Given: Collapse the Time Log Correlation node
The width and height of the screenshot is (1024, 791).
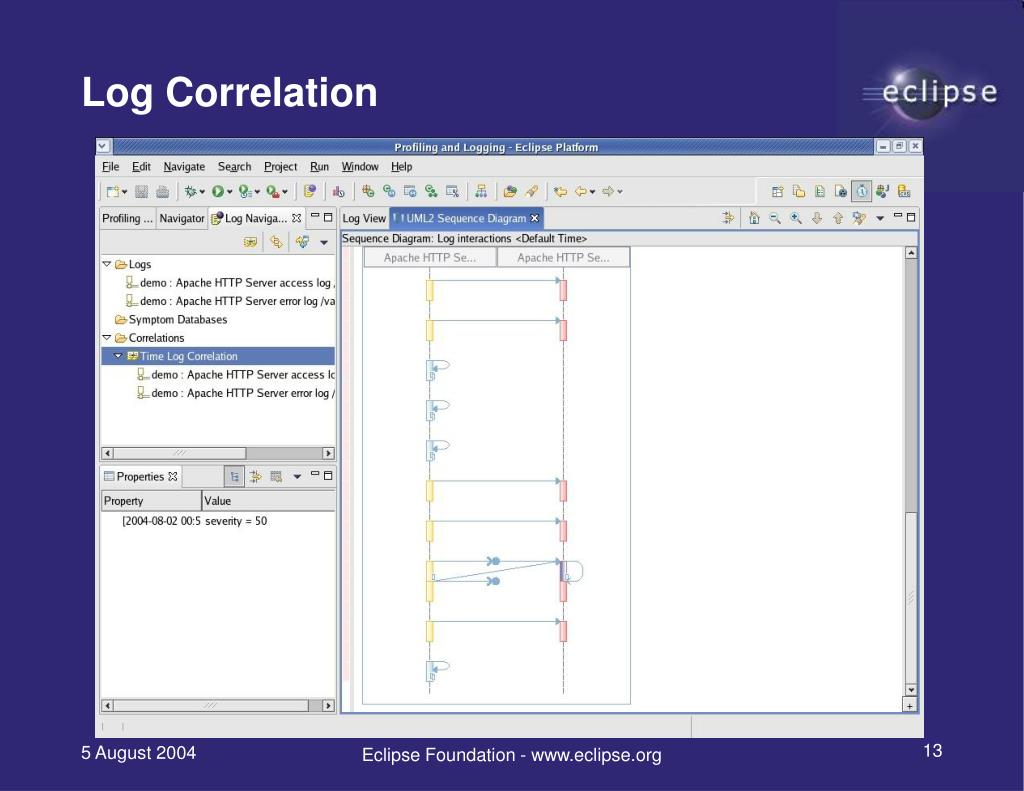Looking at the screenshot, I should click(118, 356).
